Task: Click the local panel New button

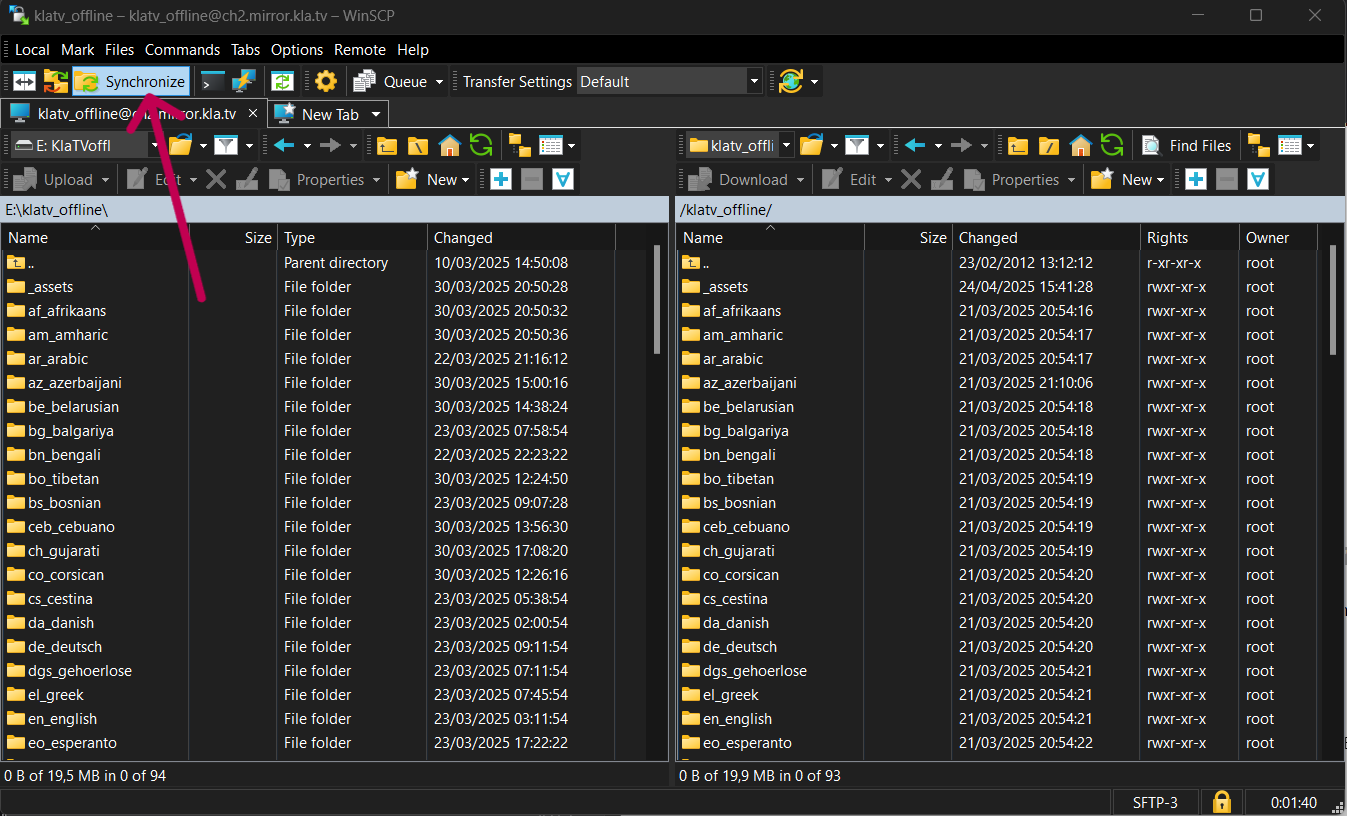Action: [x=432, y=180]
